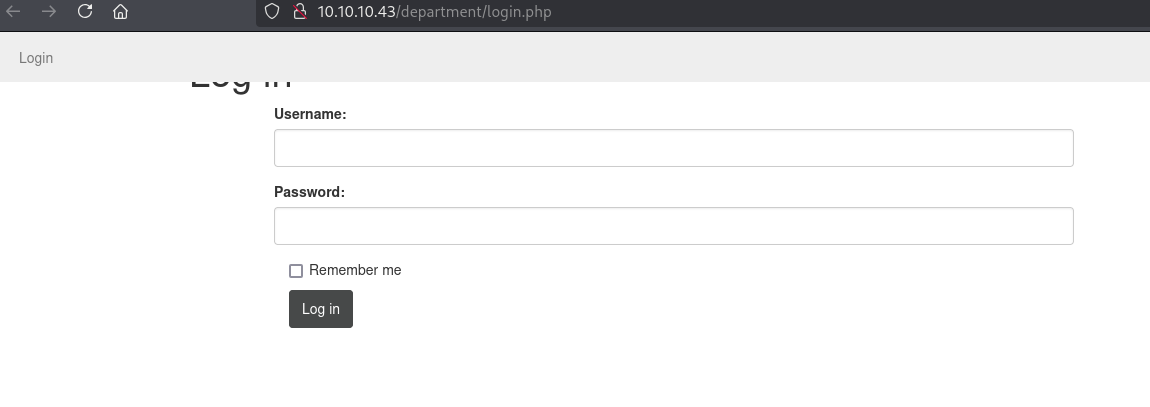
Task: Click the partially hidden Log in heading
Action: click(x=241, y=86)
